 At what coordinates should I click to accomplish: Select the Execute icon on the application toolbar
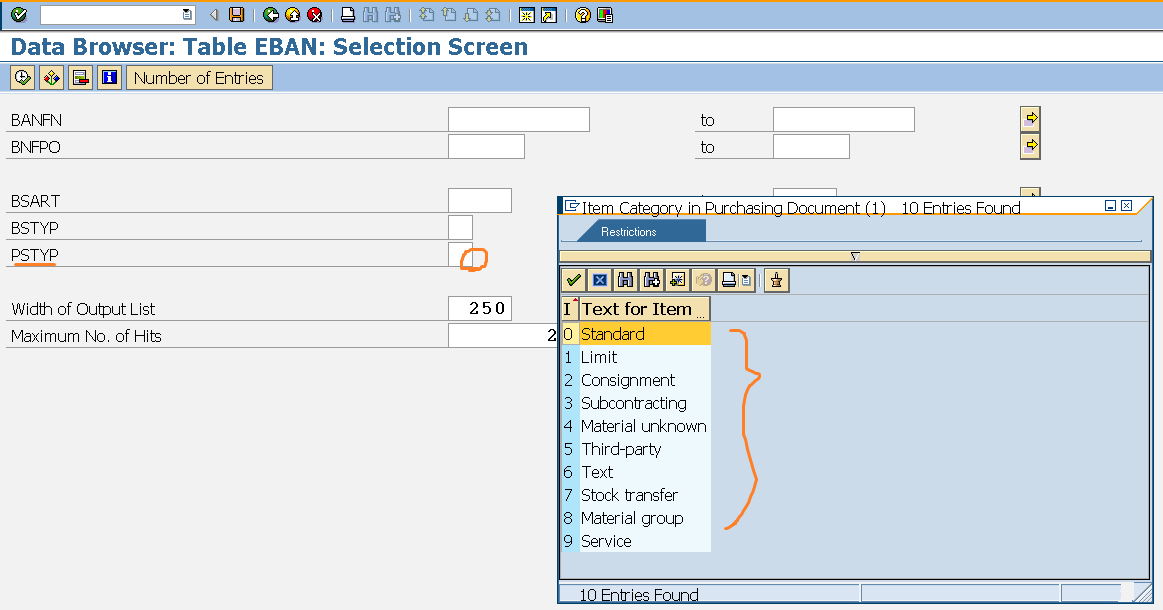click(21, 76)
